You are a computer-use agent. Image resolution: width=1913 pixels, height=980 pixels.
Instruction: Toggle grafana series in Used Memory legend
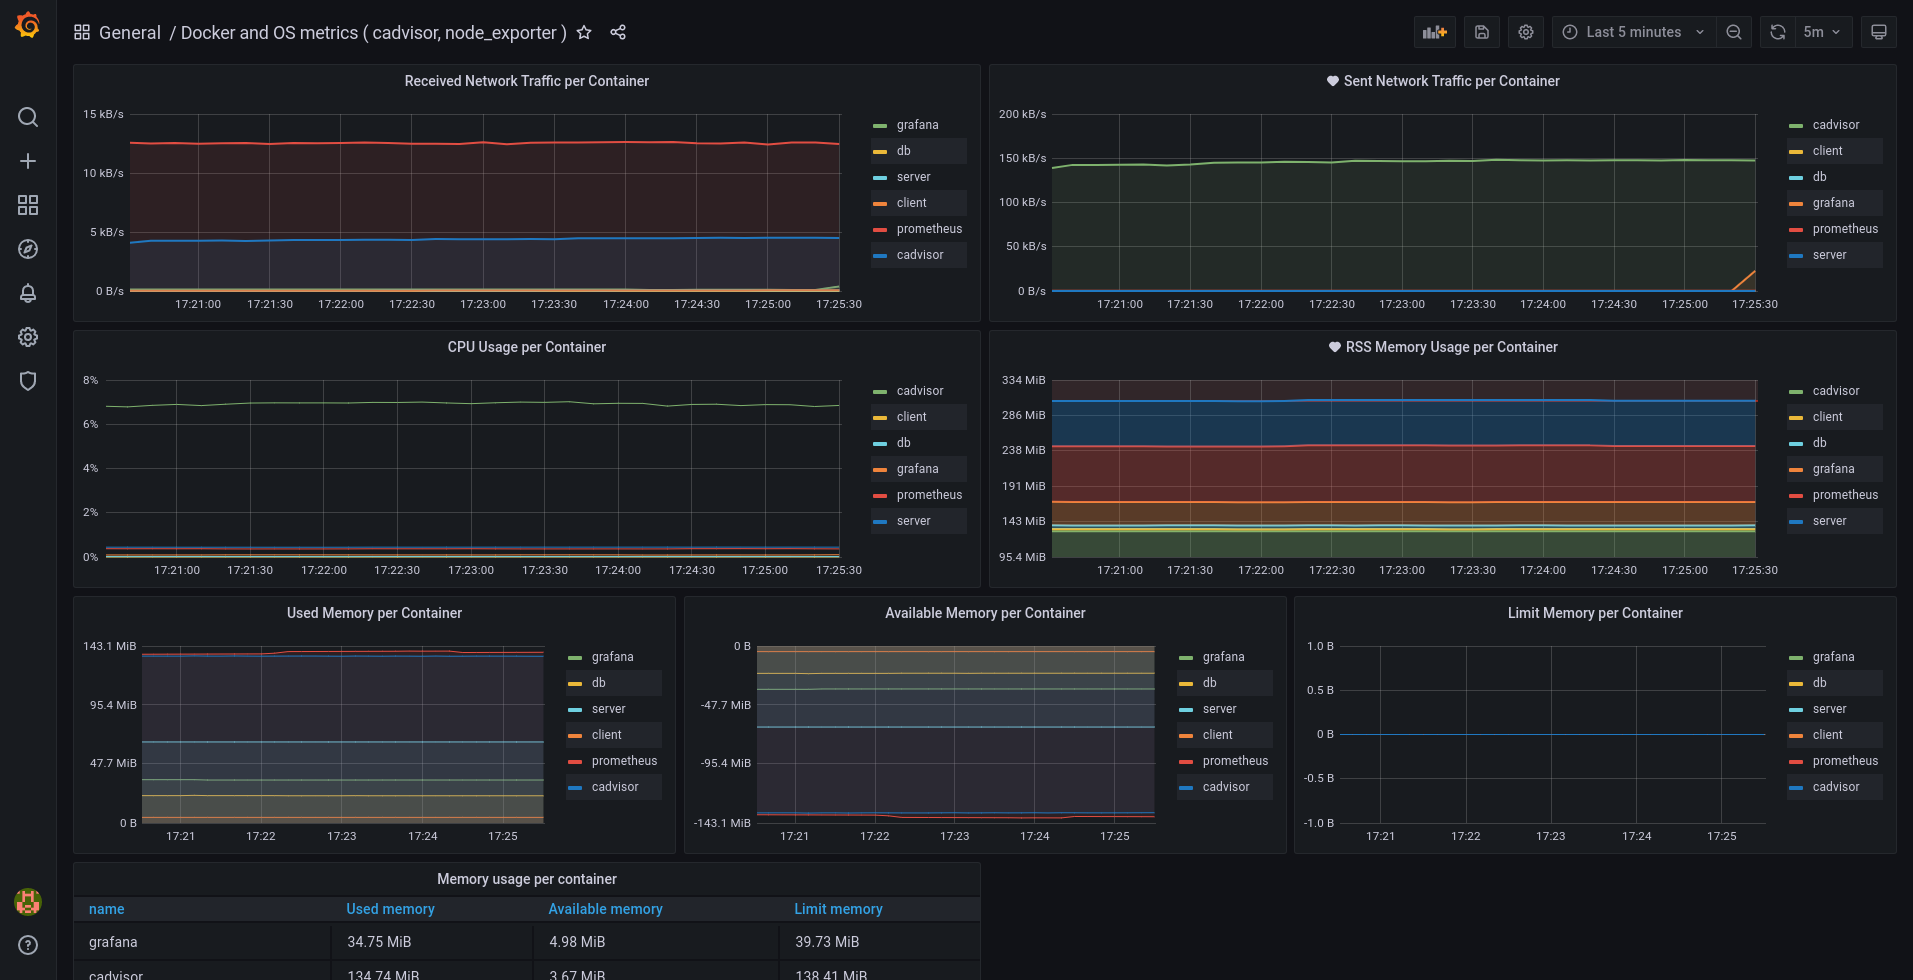[612, 657]
